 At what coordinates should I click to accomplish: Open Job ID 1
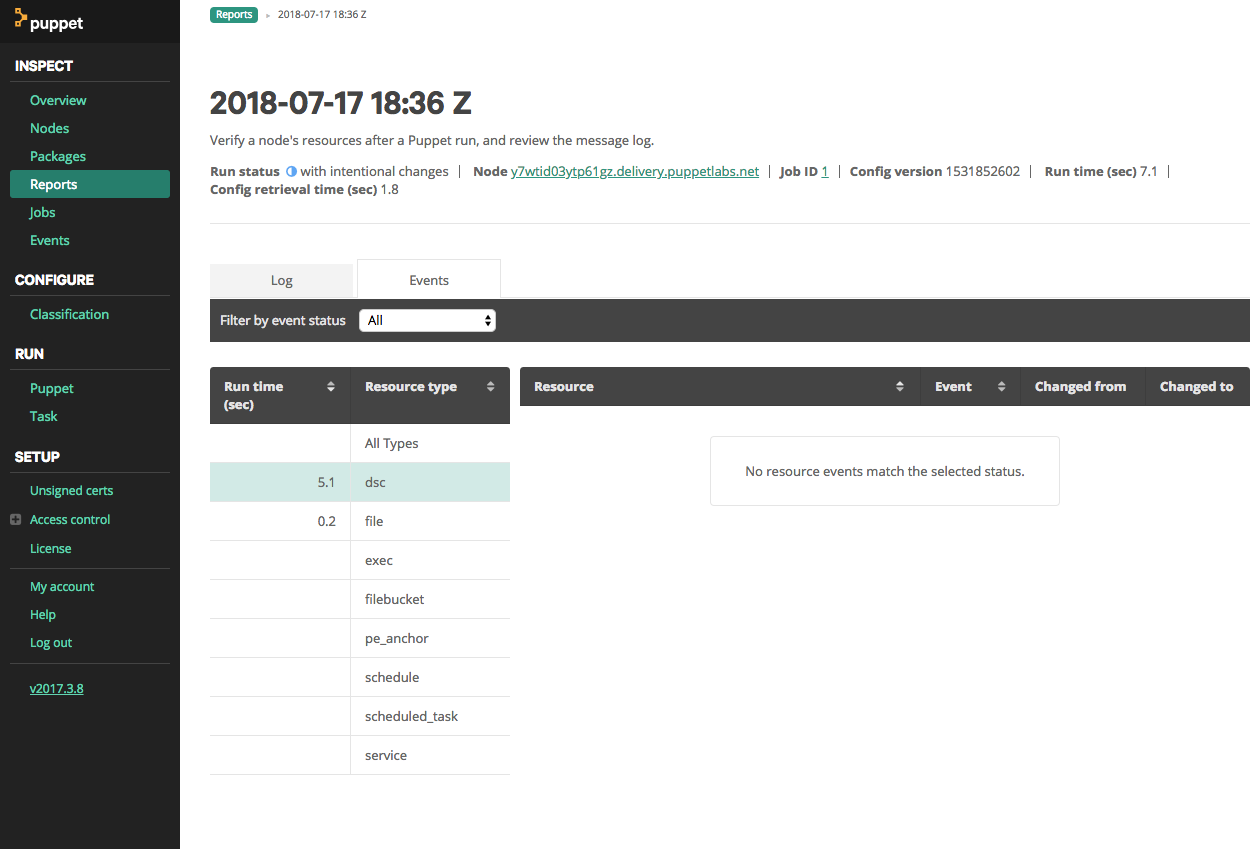pyautogui.click(x=827, y=171)
